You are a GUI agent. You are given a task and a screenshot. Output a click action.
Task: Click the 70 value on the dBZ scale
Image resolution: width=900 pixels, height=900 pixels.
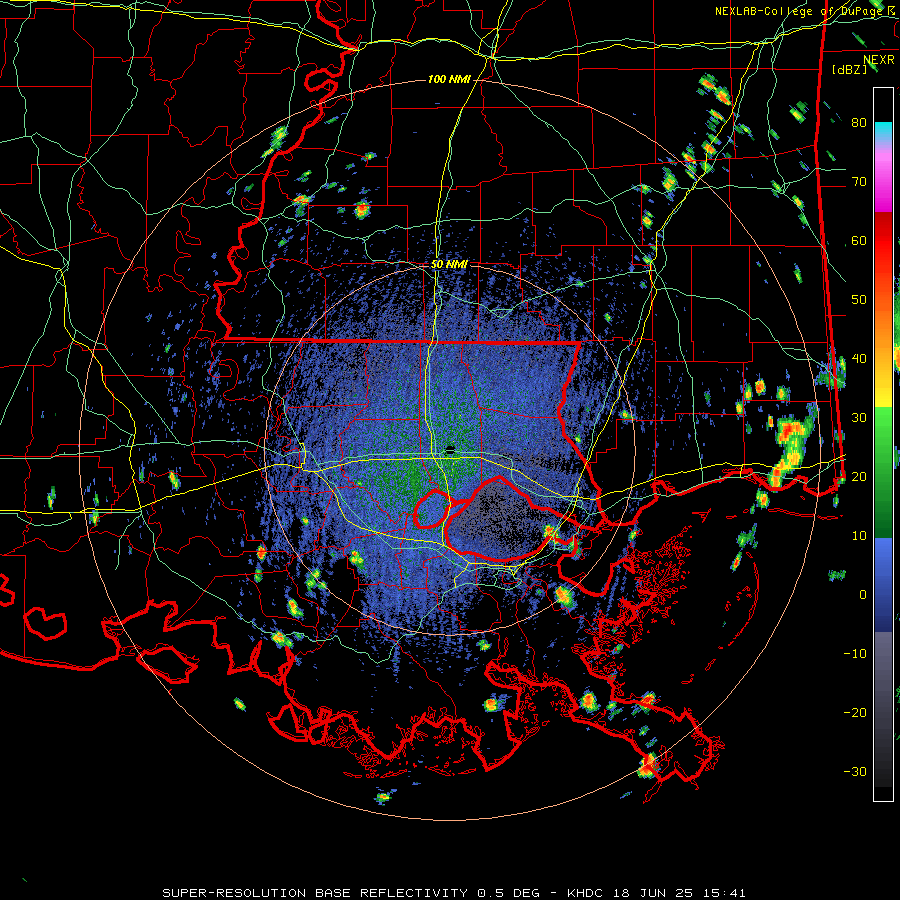pos(859,181)
